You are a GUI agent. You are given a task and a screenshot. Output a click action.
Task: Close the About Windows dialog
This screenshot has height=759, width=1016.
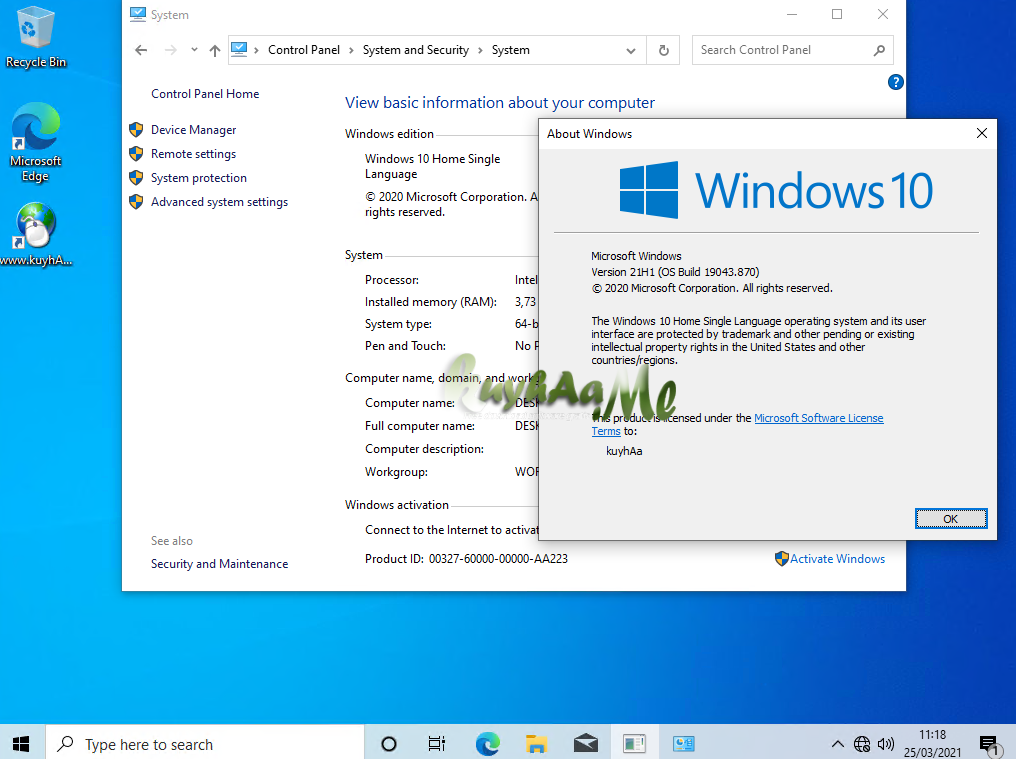click(x=982, y=134)
